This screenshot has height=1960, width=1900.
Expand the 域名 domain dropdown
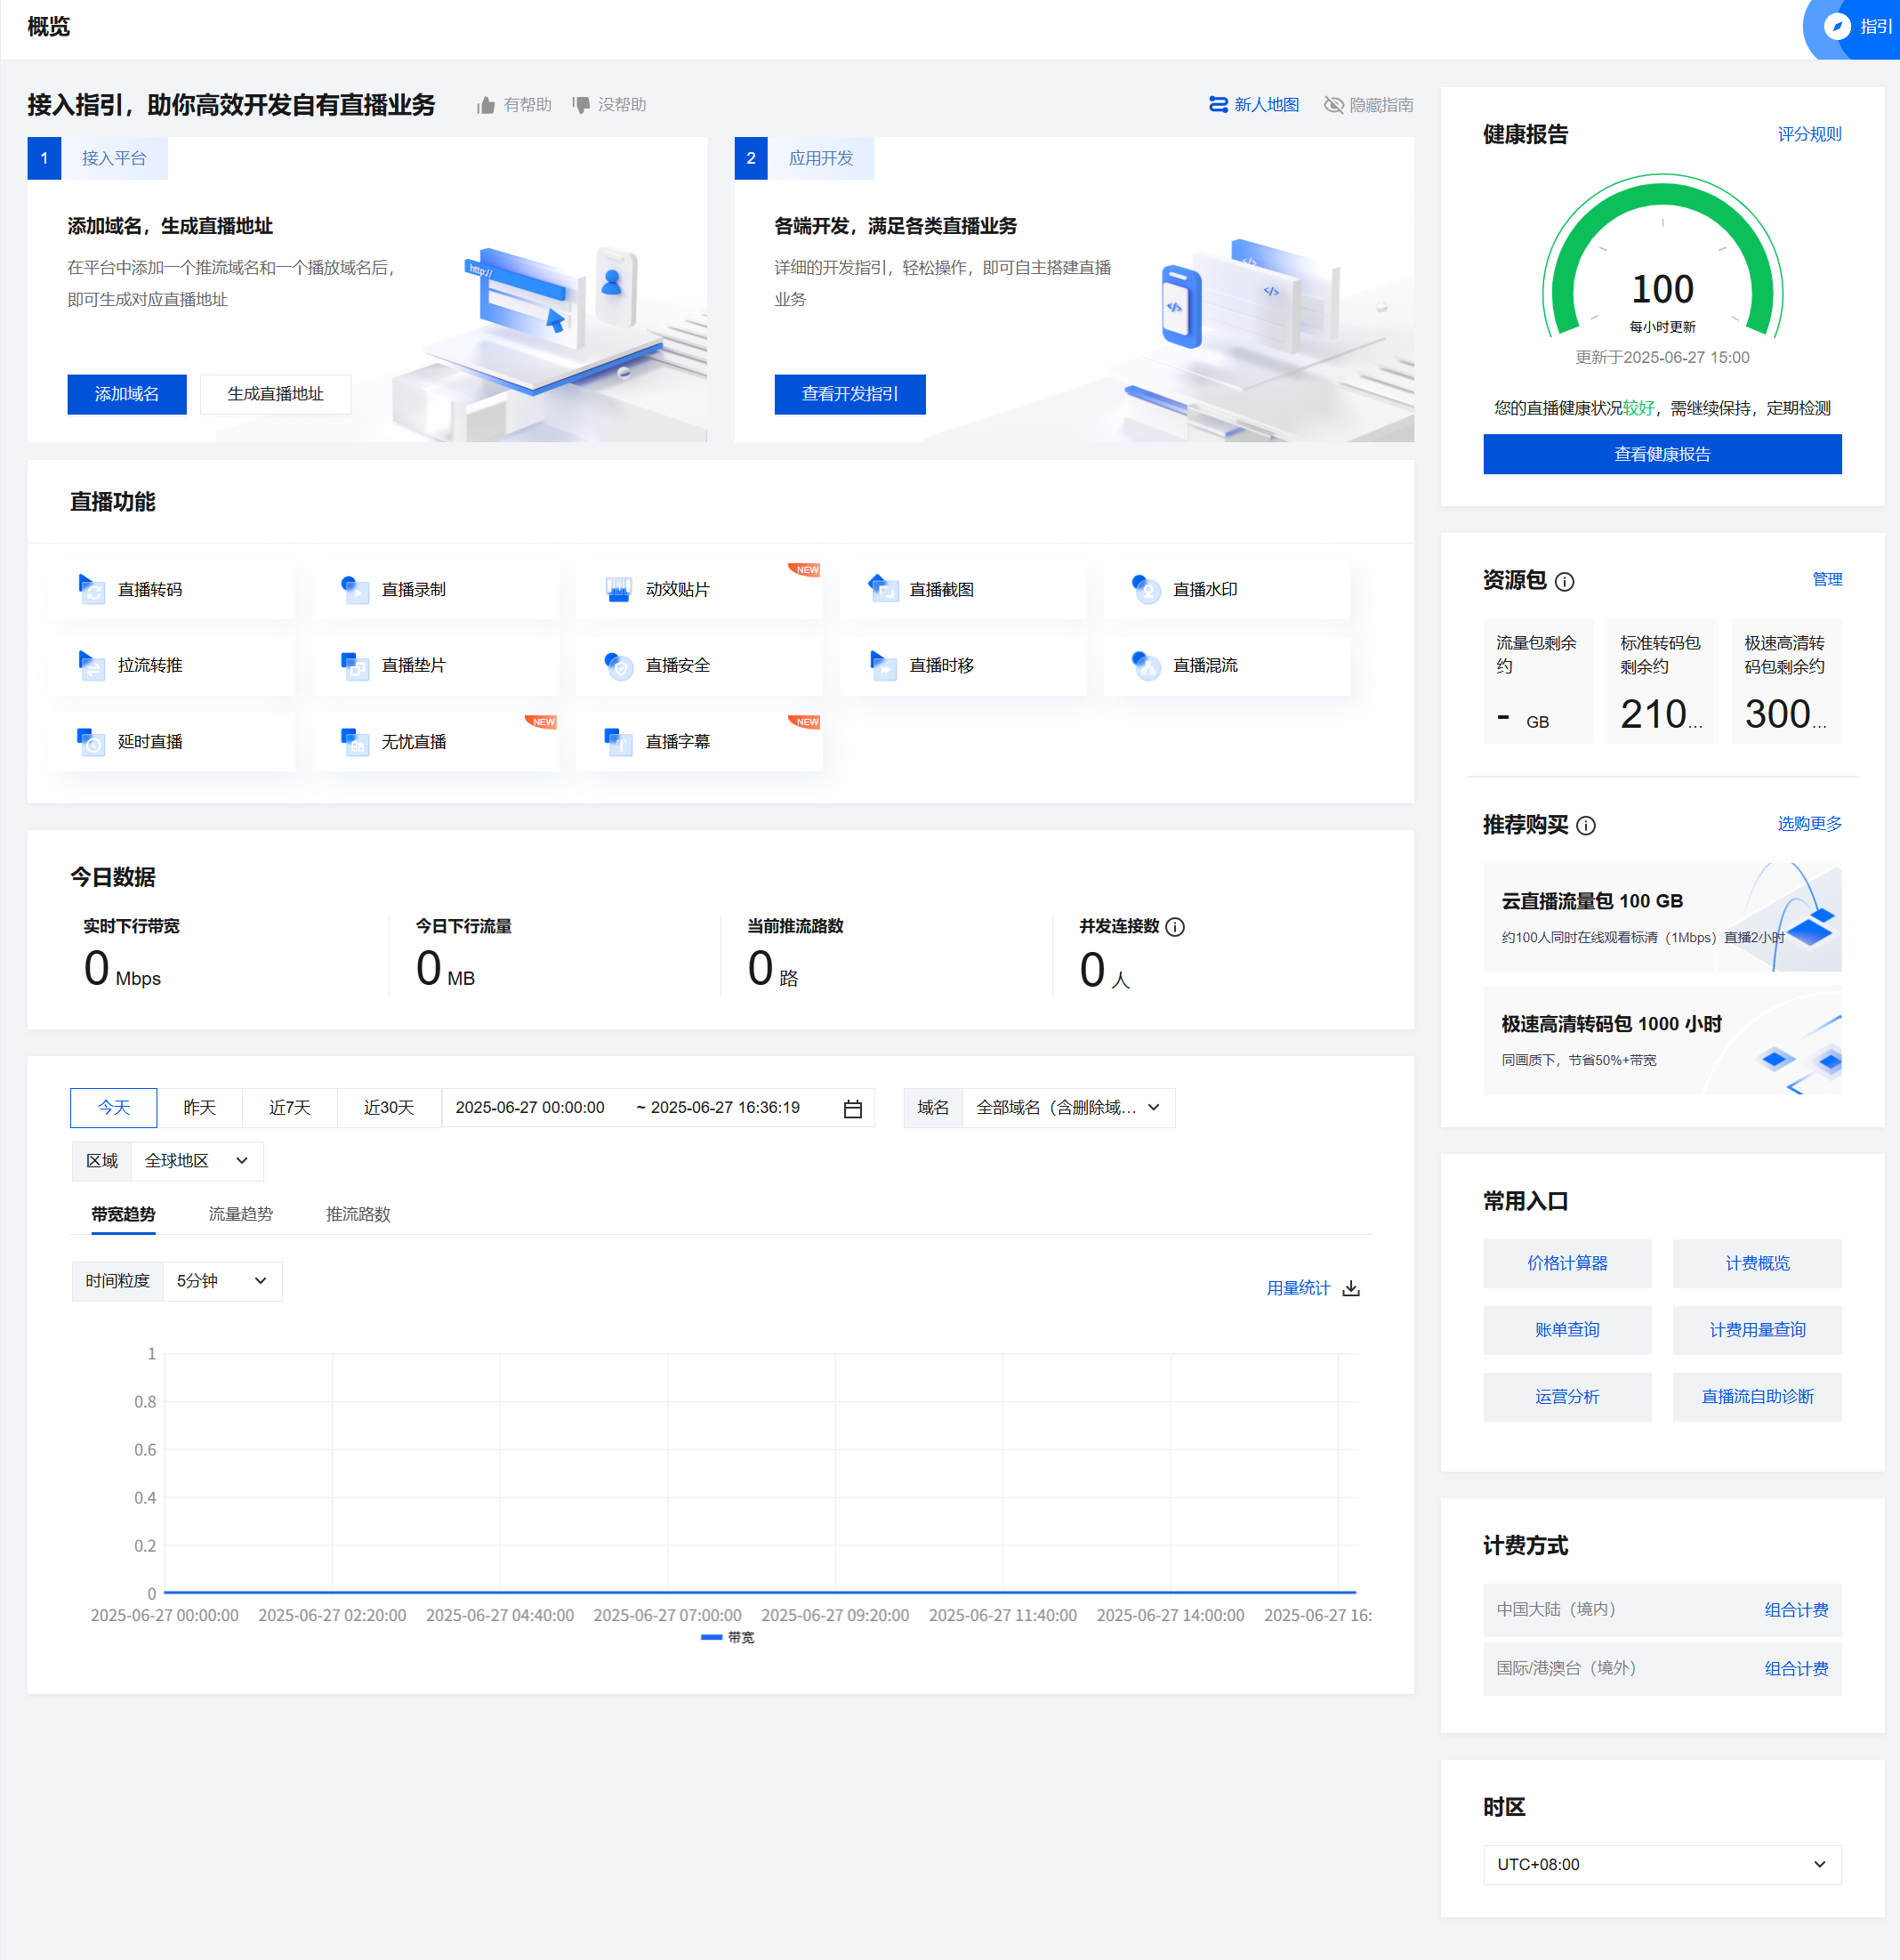[1067, 1108]
